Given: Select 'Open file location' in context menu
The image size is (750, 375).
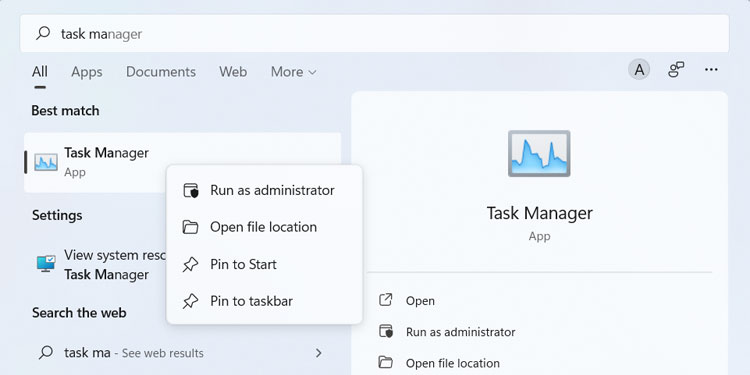Looking at the screenshot, I should pos(264,227).
